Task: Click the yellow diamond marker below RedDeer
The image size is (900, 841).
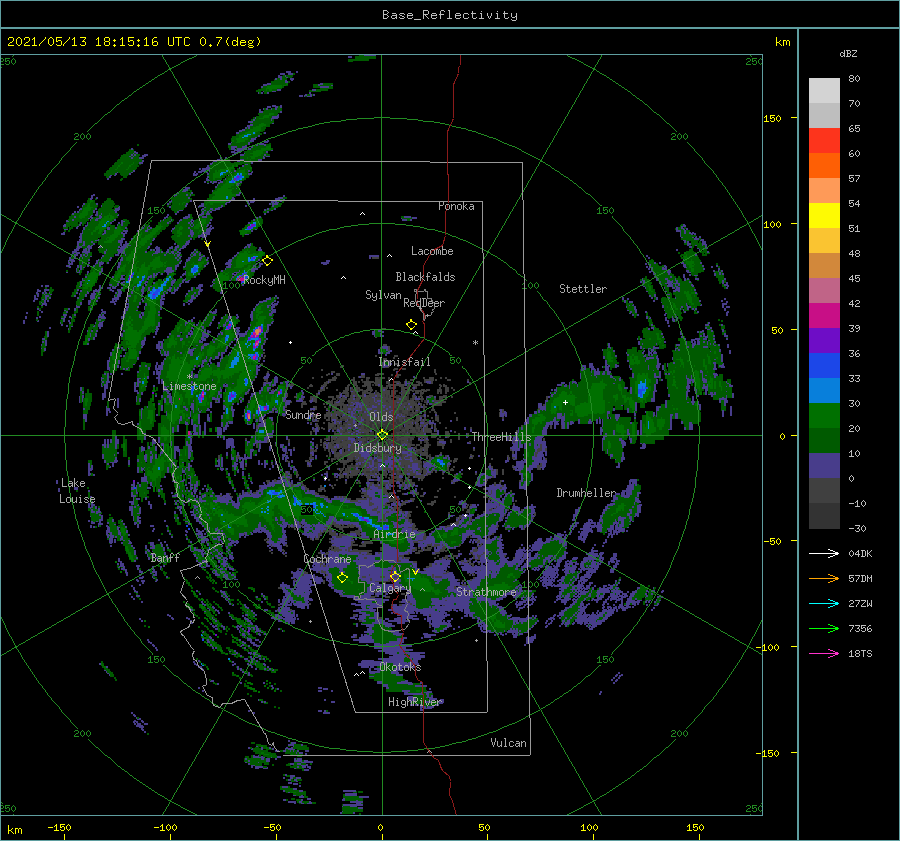Action: [x=412, y=325]
